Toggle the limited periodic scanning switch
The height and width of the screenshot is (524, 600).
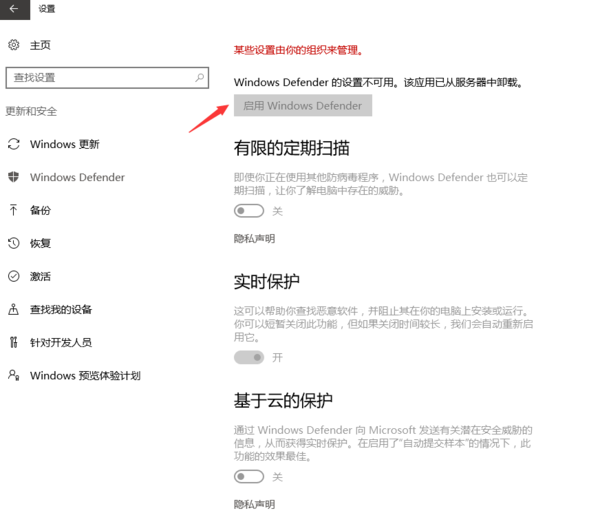point(249,211)
